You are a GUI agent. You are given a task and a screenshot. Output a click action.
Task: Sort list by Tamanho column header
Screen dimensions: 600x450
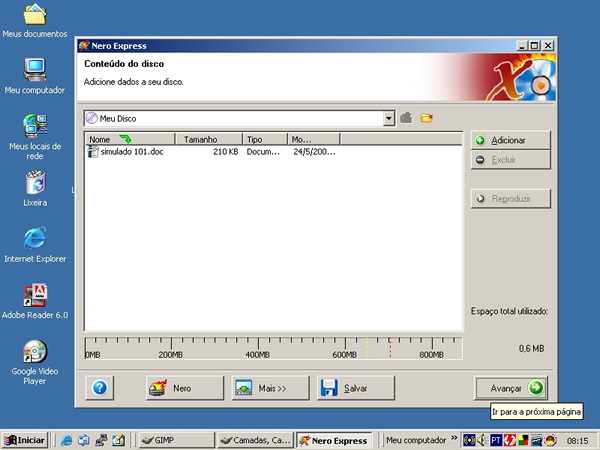point(209,139)
